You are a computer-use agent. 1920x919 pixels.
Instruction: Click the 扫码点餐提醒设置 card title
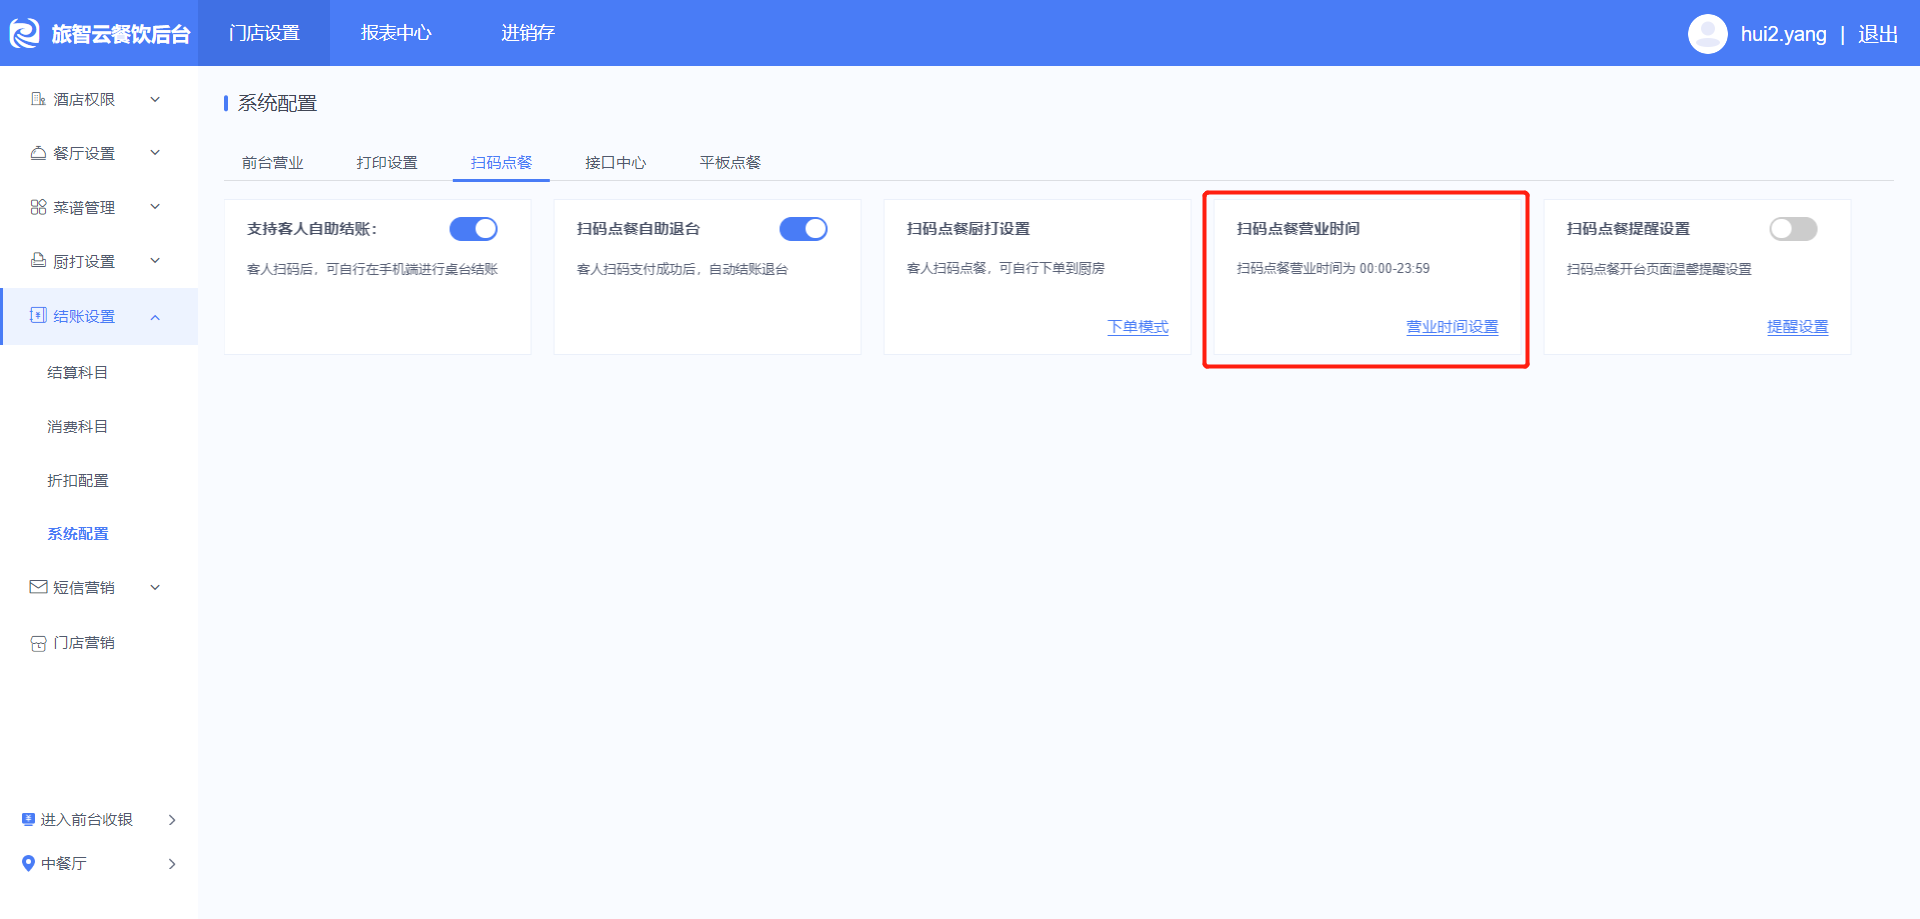(x=1628, y=229)
